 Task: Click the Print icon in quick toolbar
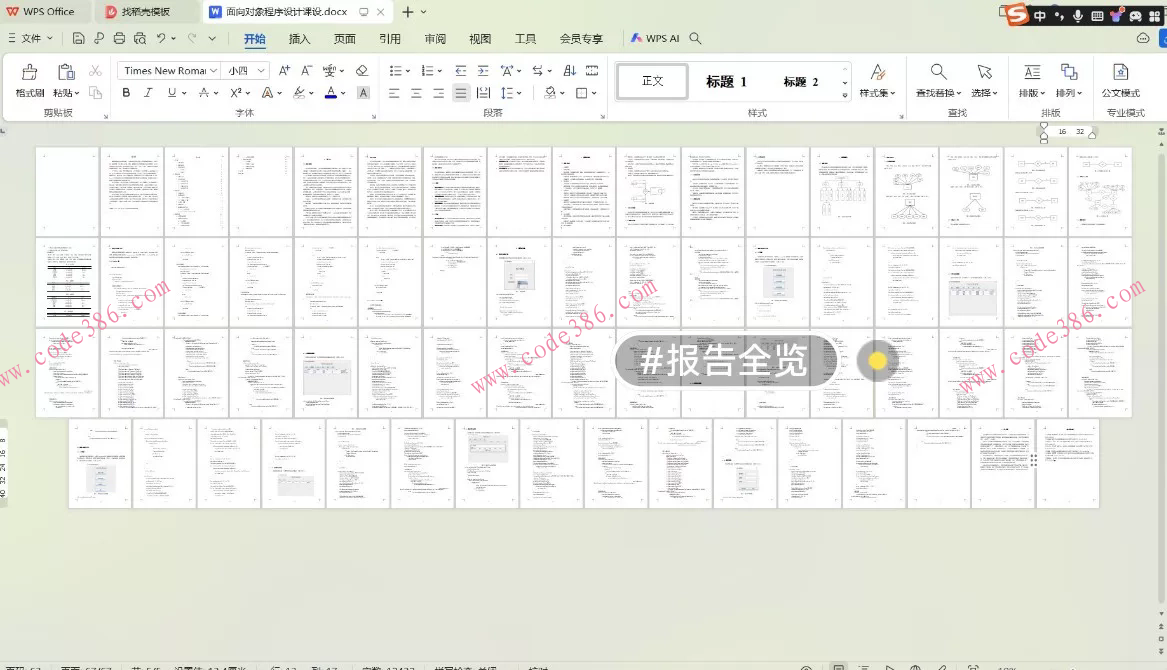pos(119,39)
